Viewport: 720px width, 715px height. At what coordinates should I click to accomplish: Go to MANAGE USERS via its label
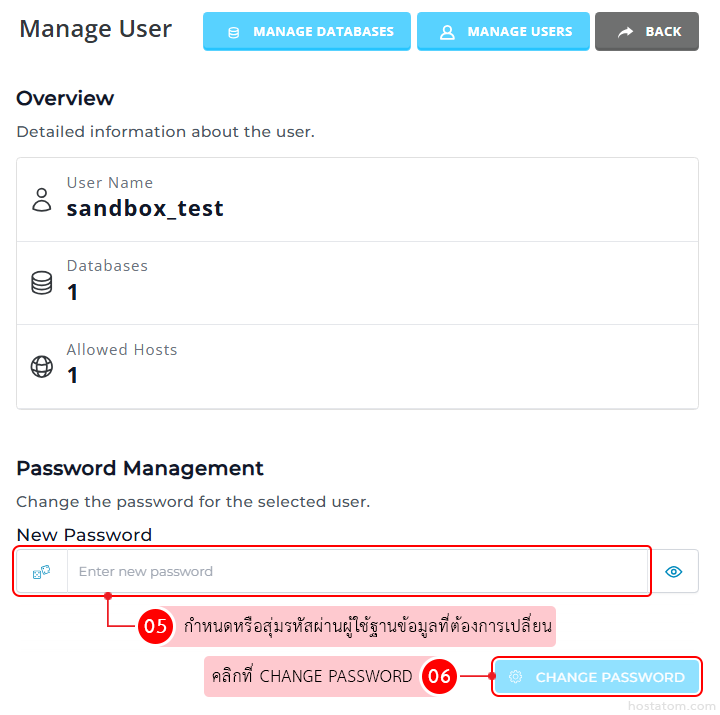point(520,32)
